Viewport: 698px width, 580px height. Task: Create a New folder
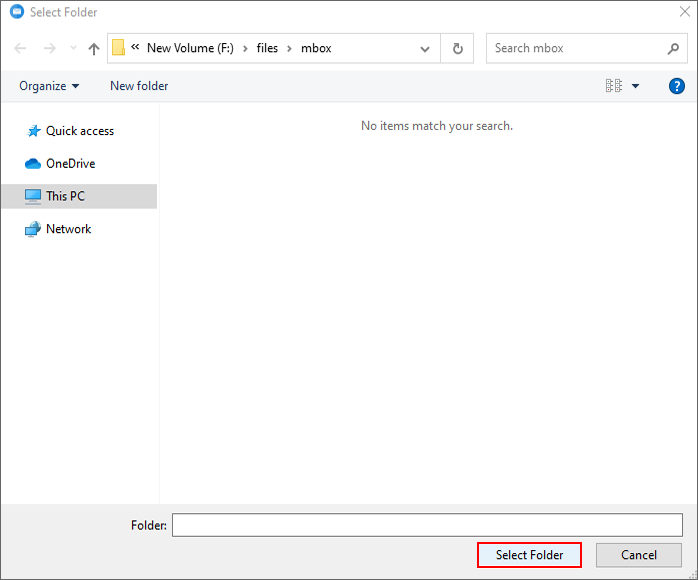(139, 86)
